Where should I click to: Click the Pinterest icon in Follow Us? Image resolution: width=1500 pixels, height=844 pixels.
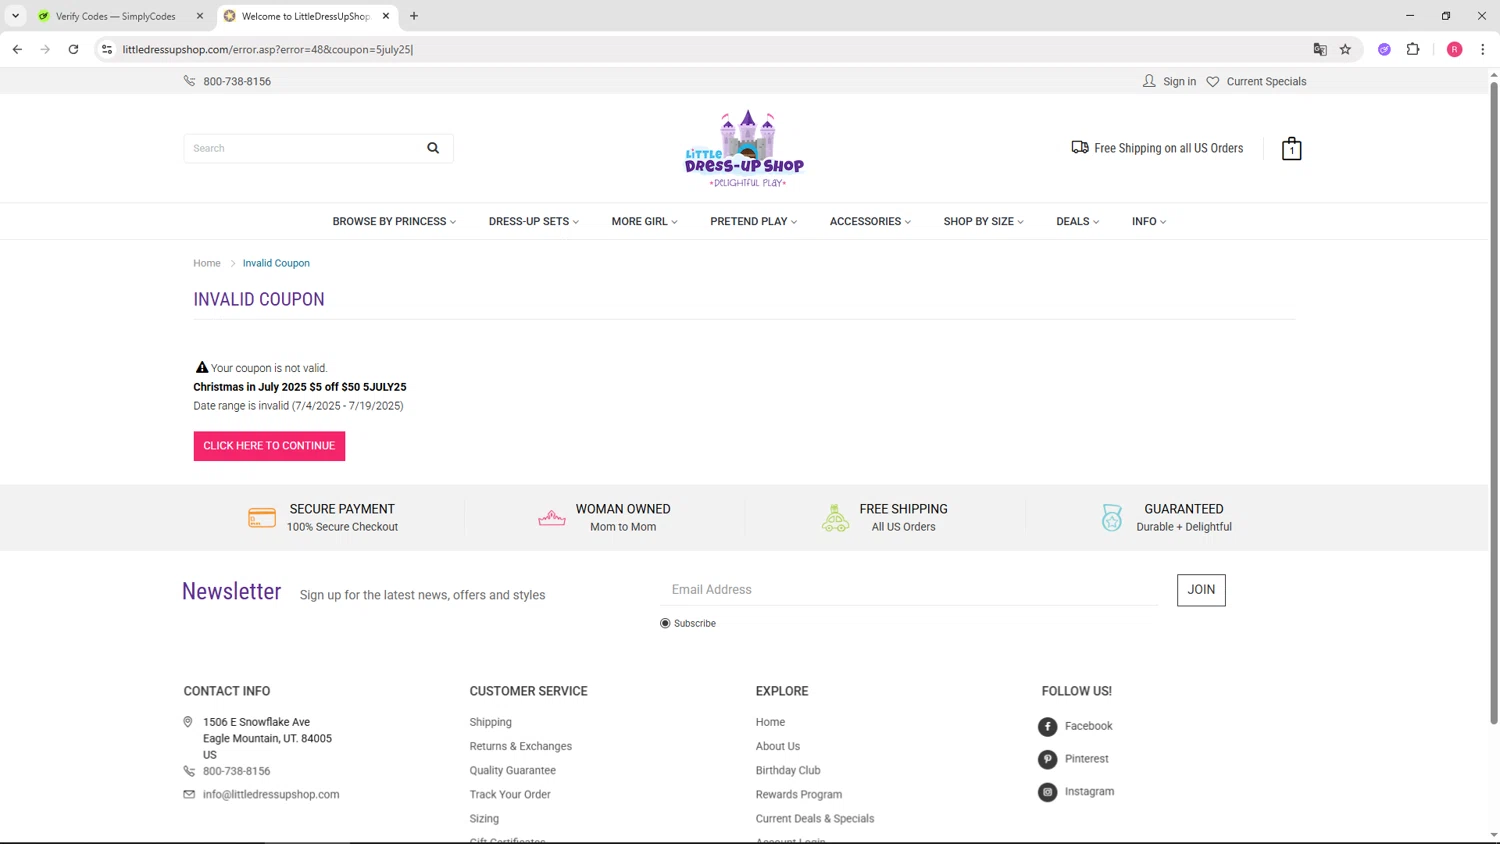click(x=1047, y=760)
